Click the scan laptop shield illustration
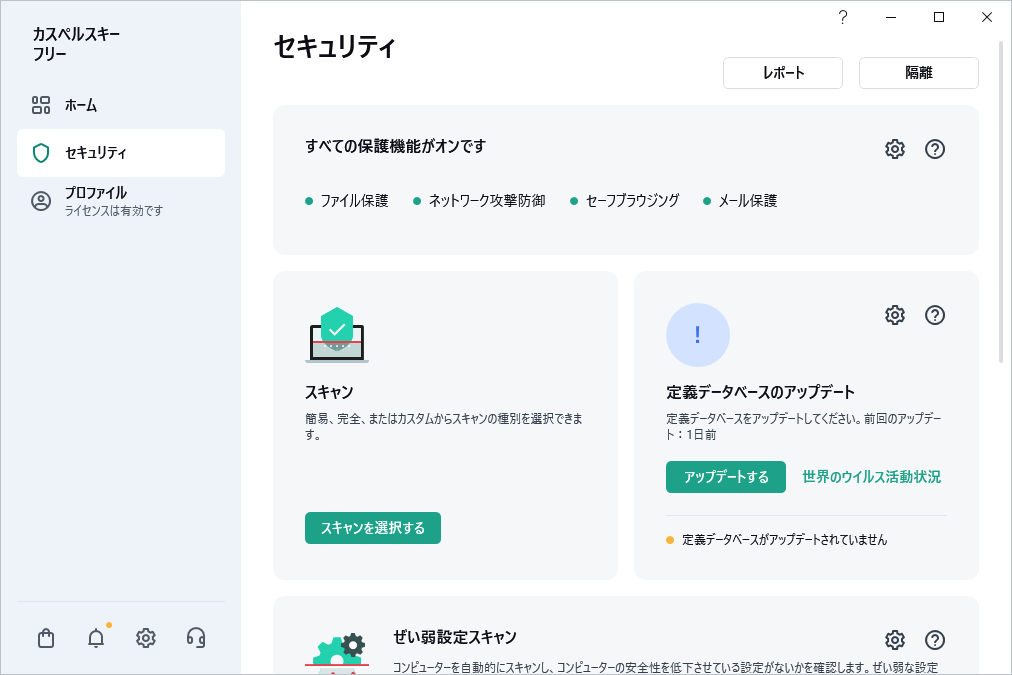Viewport: 1012px width, 675px height. point(337,335)
